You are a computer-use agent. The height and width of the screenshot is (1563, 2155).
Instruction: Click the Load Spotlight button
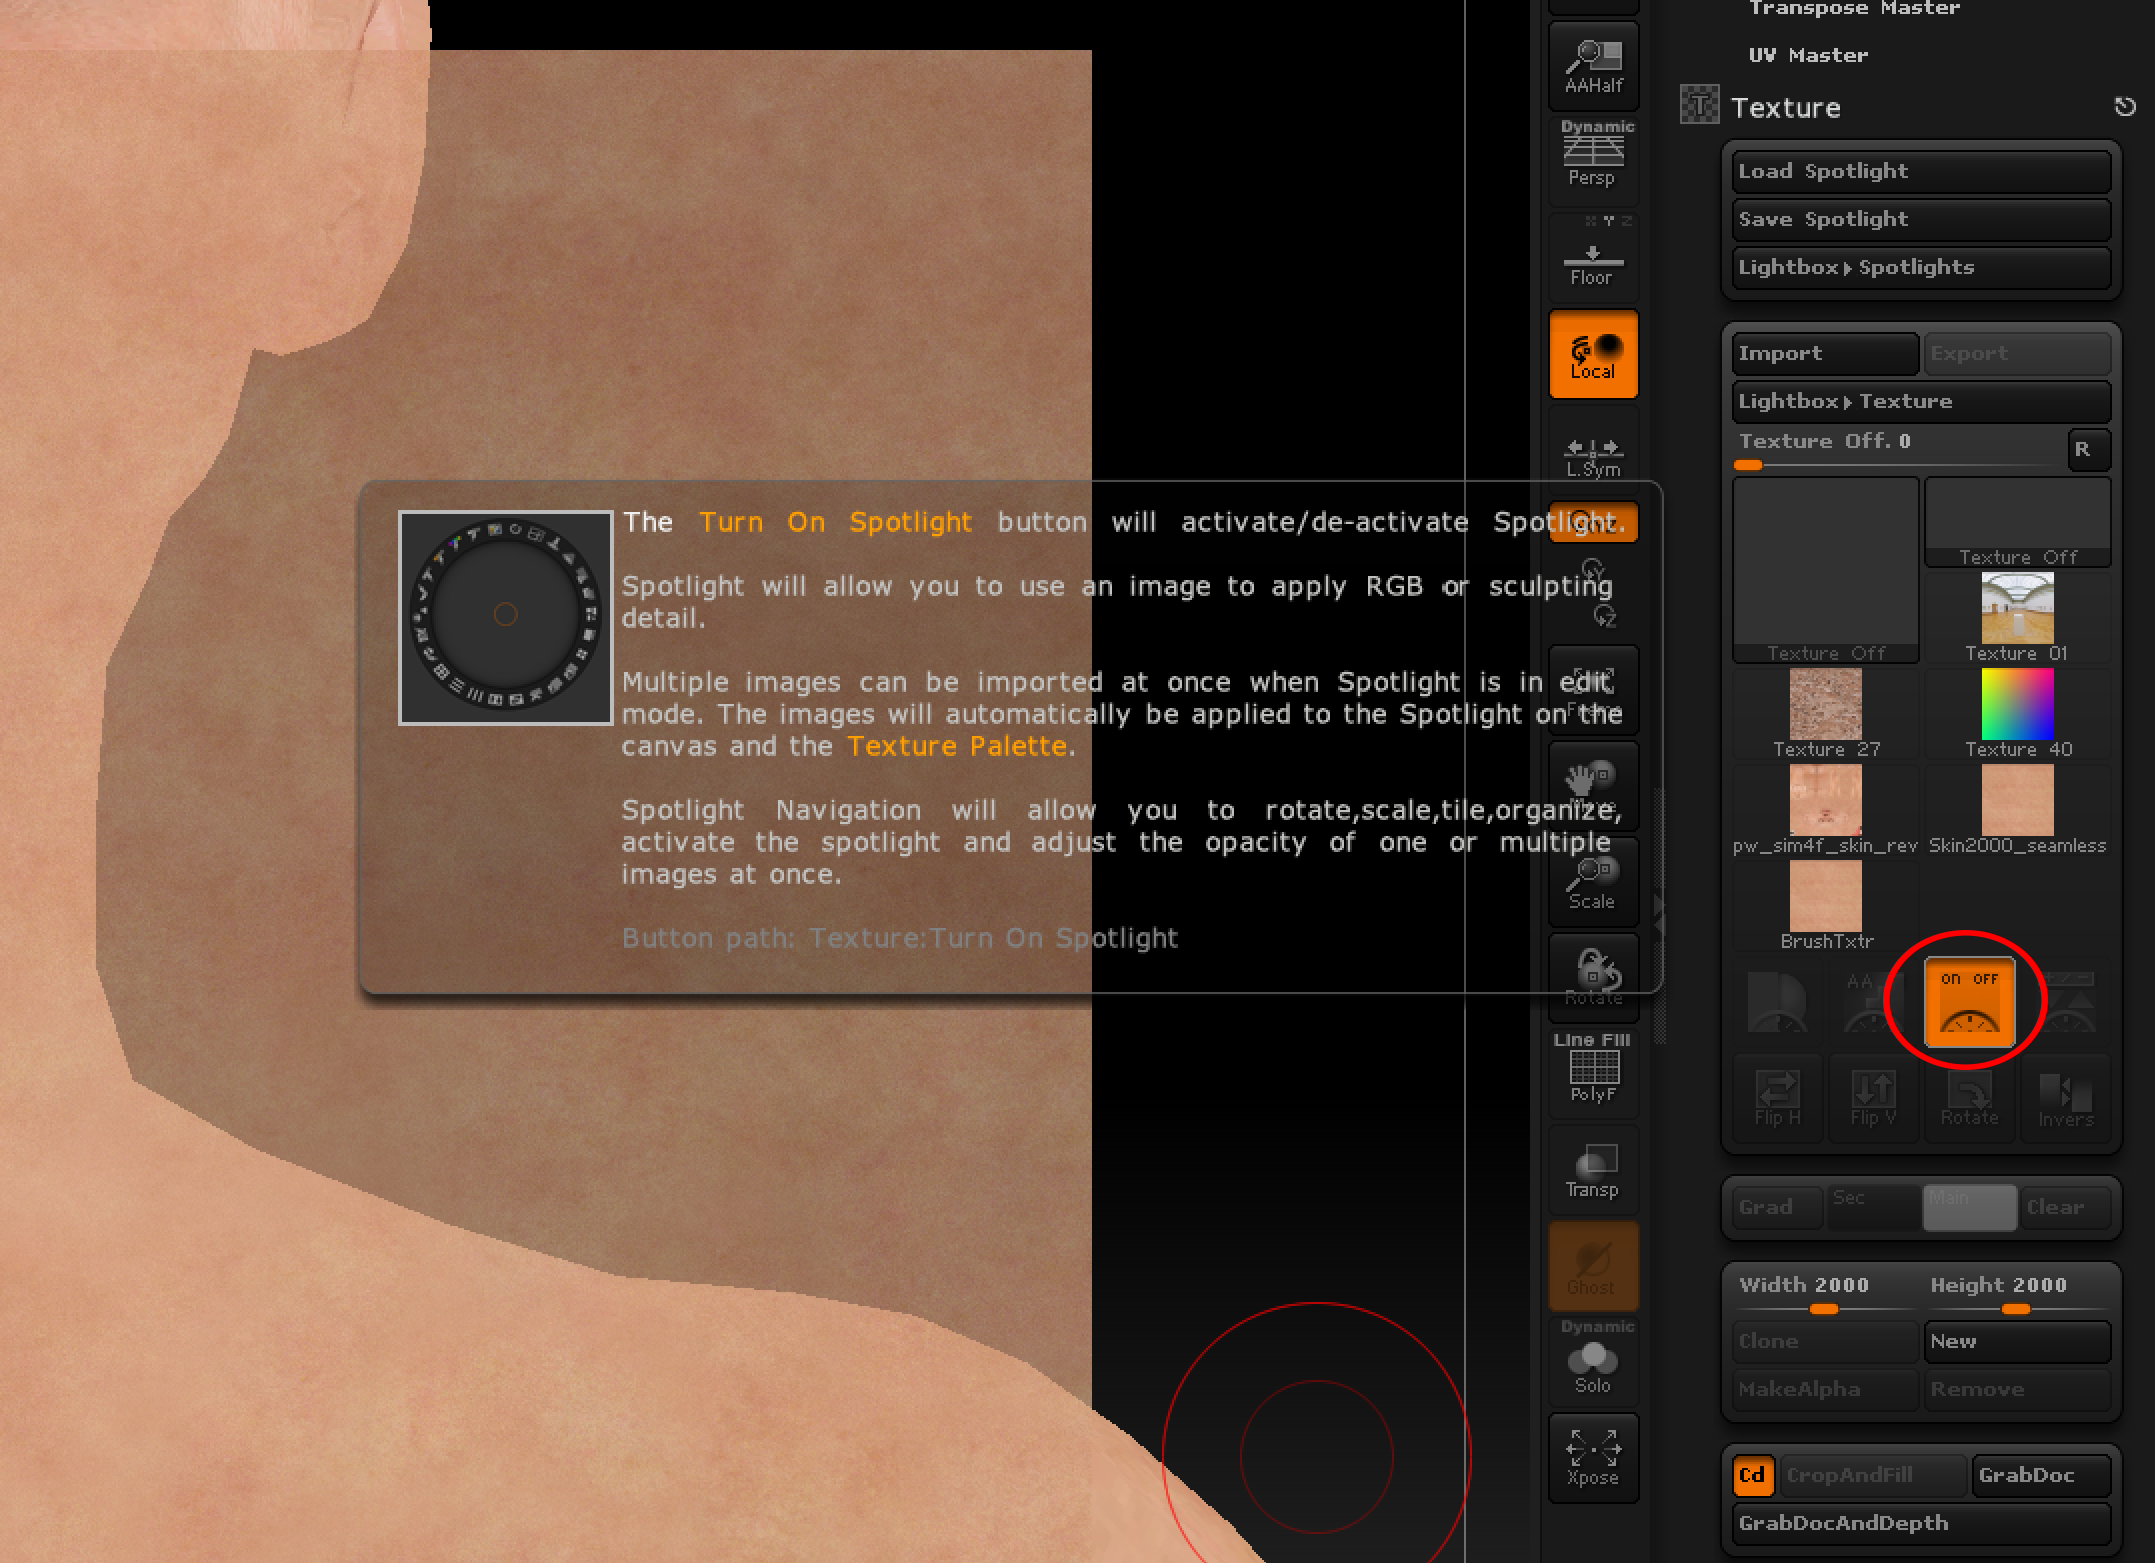point(1920,171)
